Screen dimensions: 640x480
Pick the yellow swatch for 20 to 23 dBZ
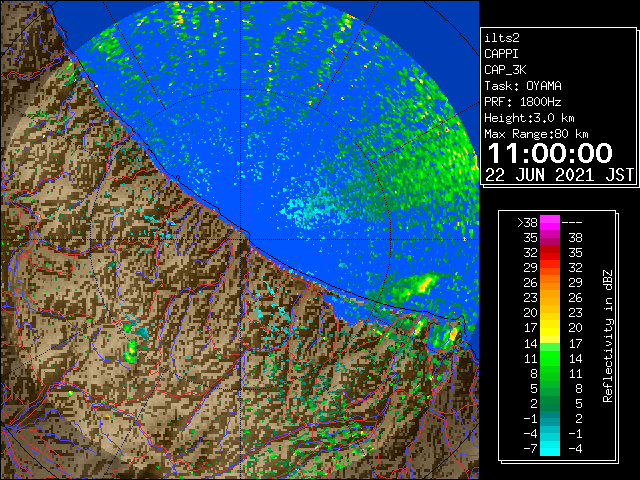pyautogui.click(x=550, y=313)
